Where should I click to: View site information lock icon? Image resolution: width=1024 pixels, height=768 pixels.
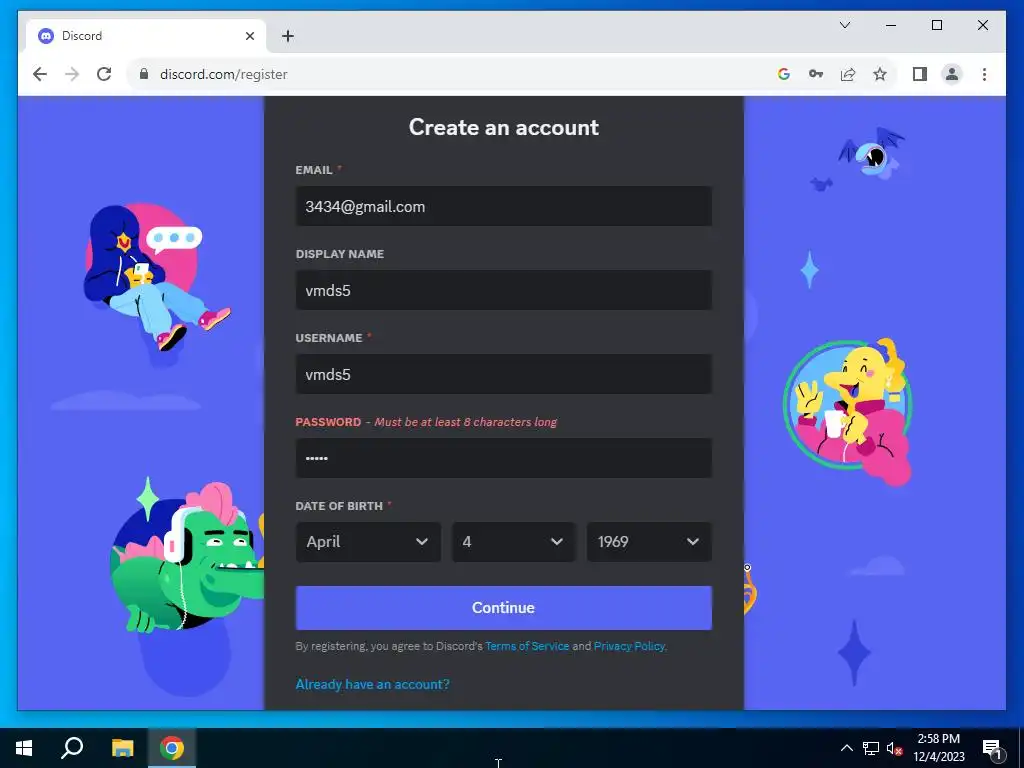144,74
